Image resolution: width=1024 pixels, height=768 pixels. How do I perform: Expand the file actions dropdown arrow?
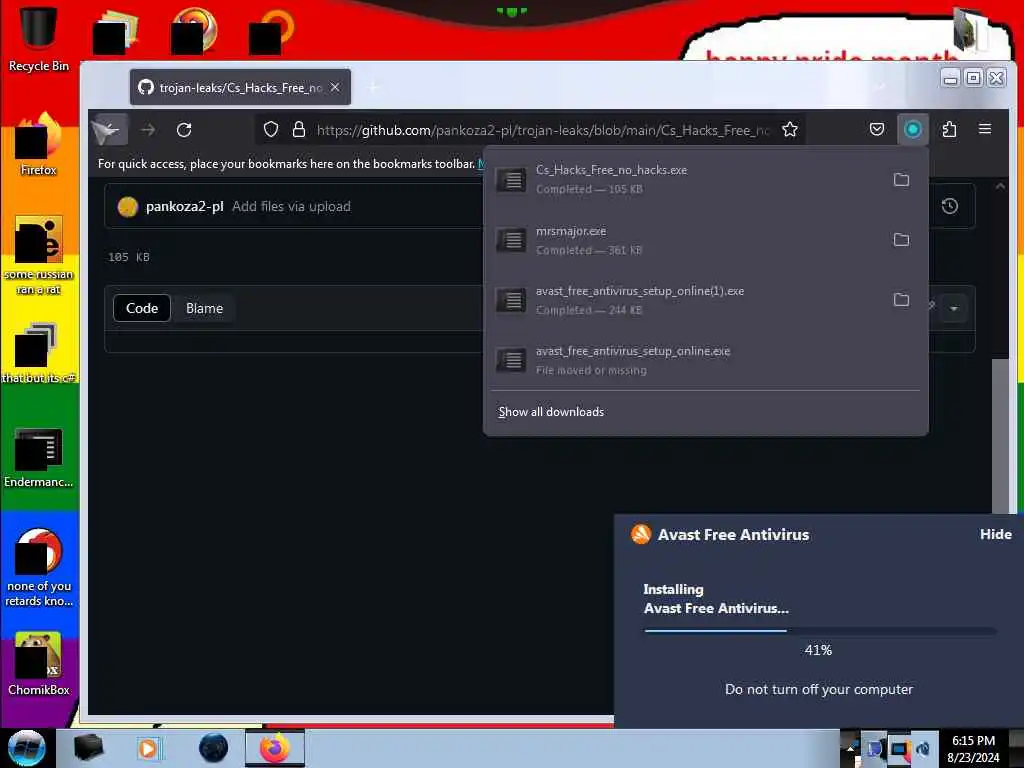[954, 308]
